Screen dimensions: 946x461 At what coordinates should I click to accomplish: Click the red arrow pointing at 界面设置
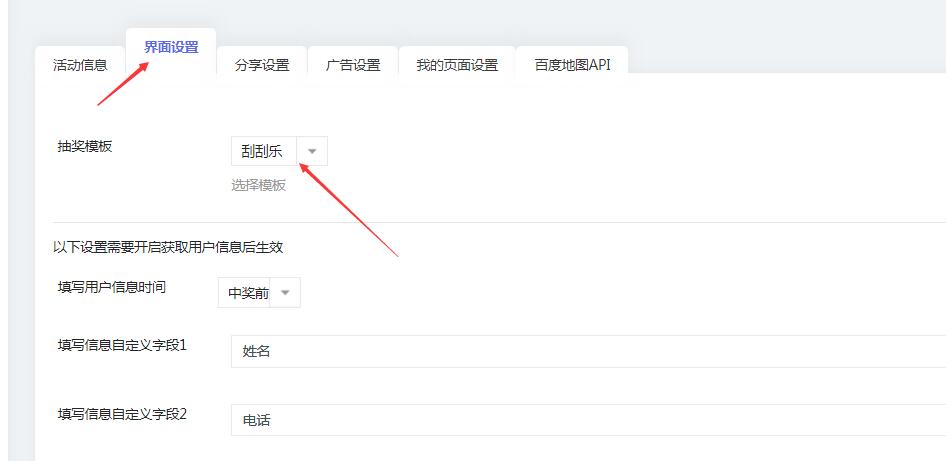tap(123, 83)
